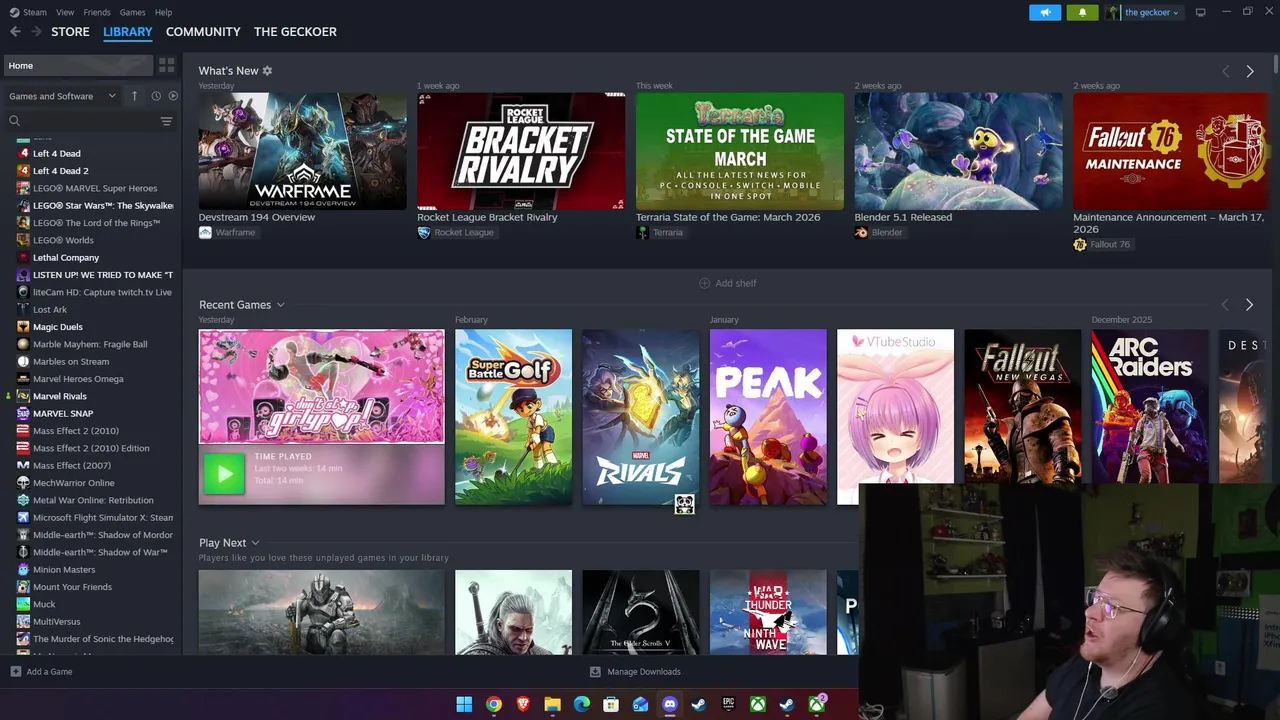Screen dimensions: 1280x720
Task: Select MARVEL SNAP in game list
Action: [x=63, y=414]
